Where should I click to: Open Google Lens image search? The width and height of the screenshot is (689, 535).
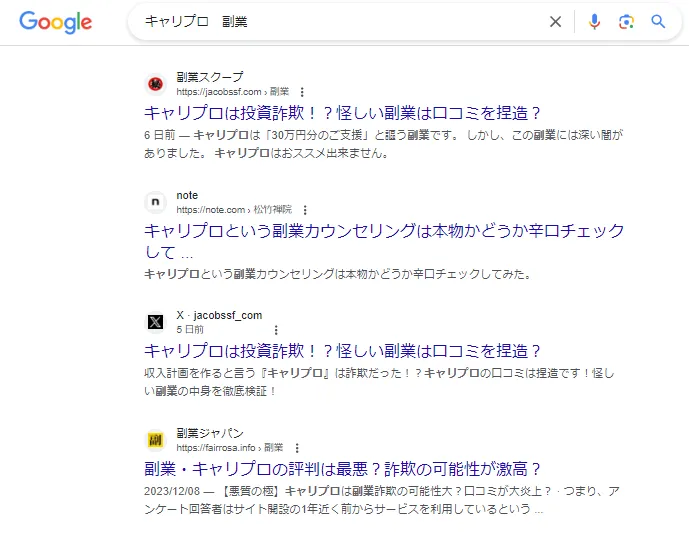point(626,22)
